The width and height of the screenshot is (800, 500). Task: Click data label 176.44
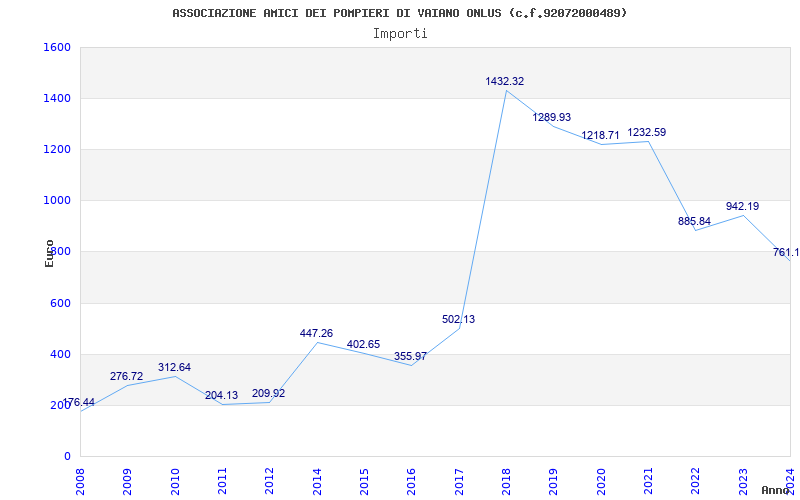(79, 402)
